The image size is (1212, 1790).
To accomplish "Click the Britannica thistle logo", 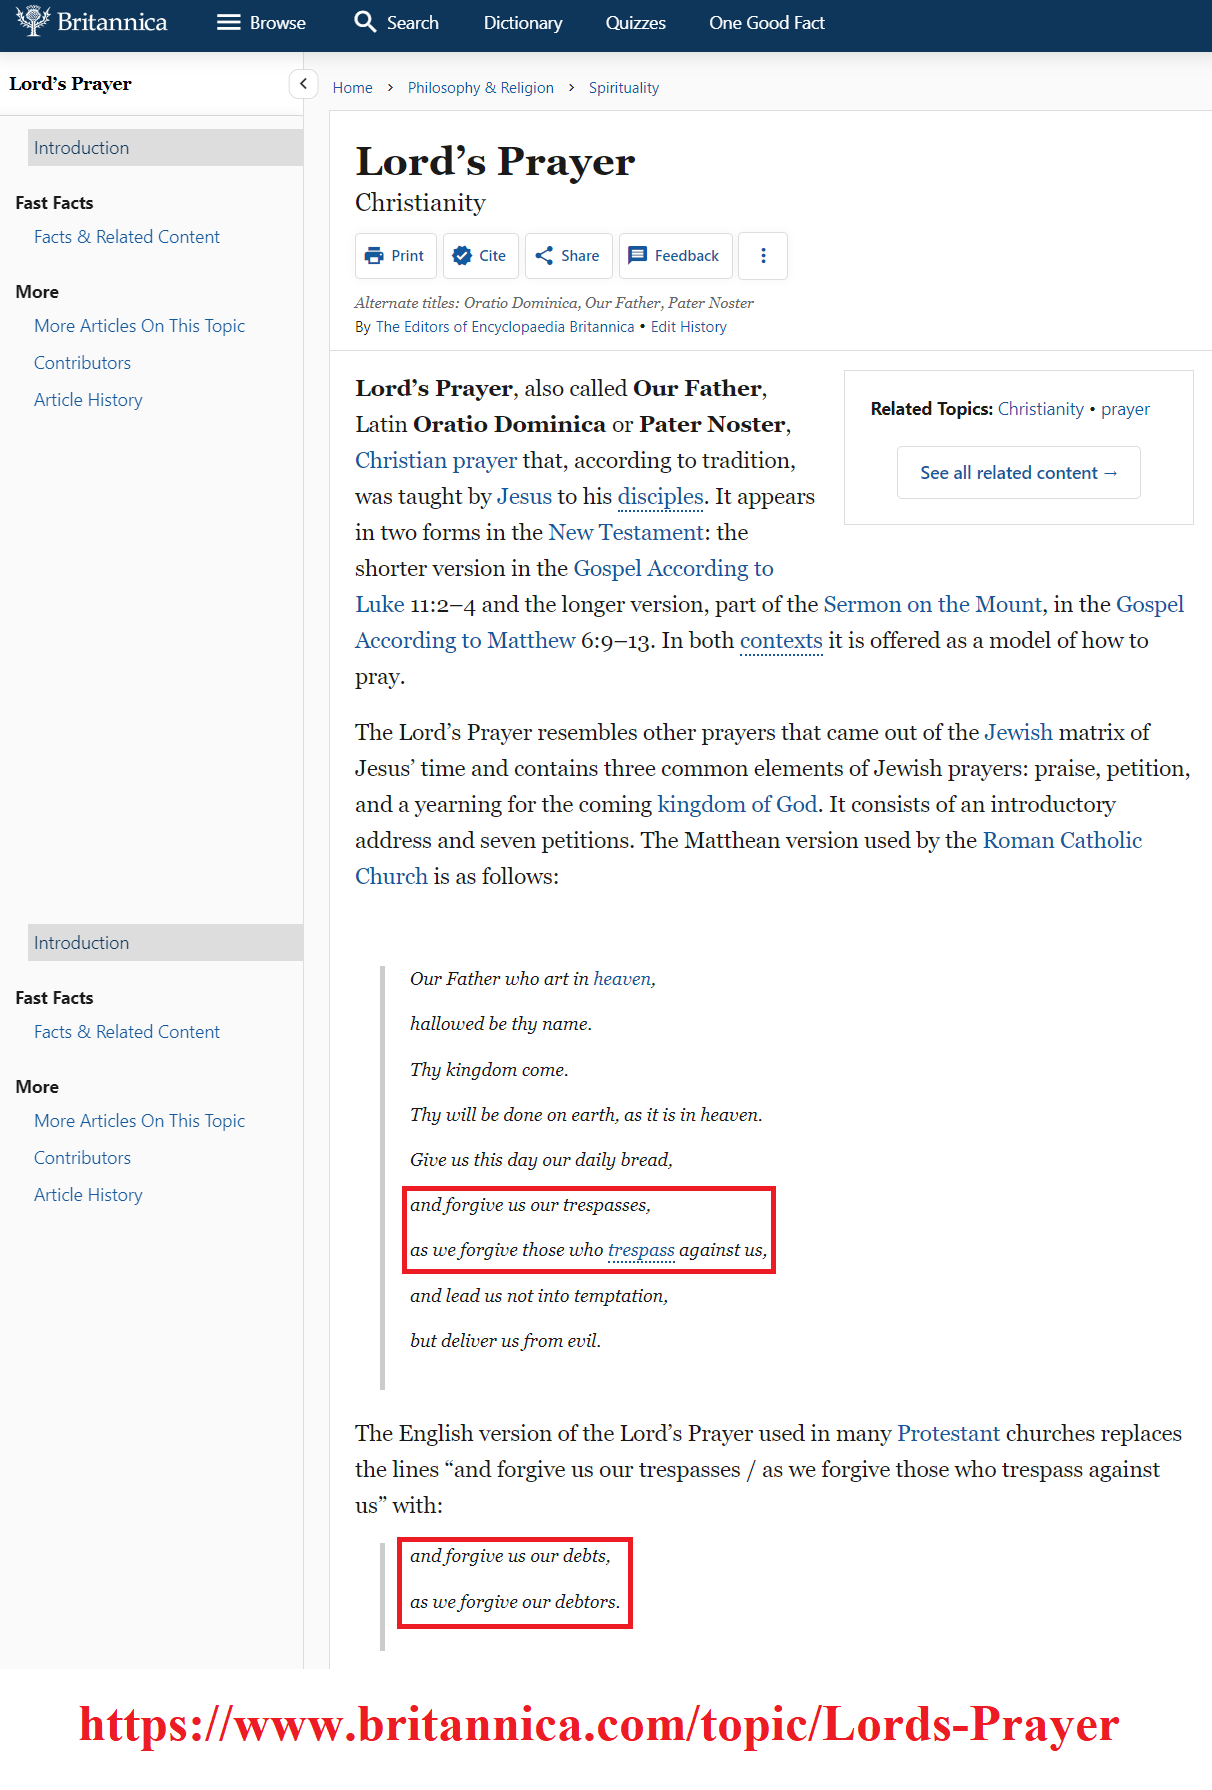I will 34,21.
